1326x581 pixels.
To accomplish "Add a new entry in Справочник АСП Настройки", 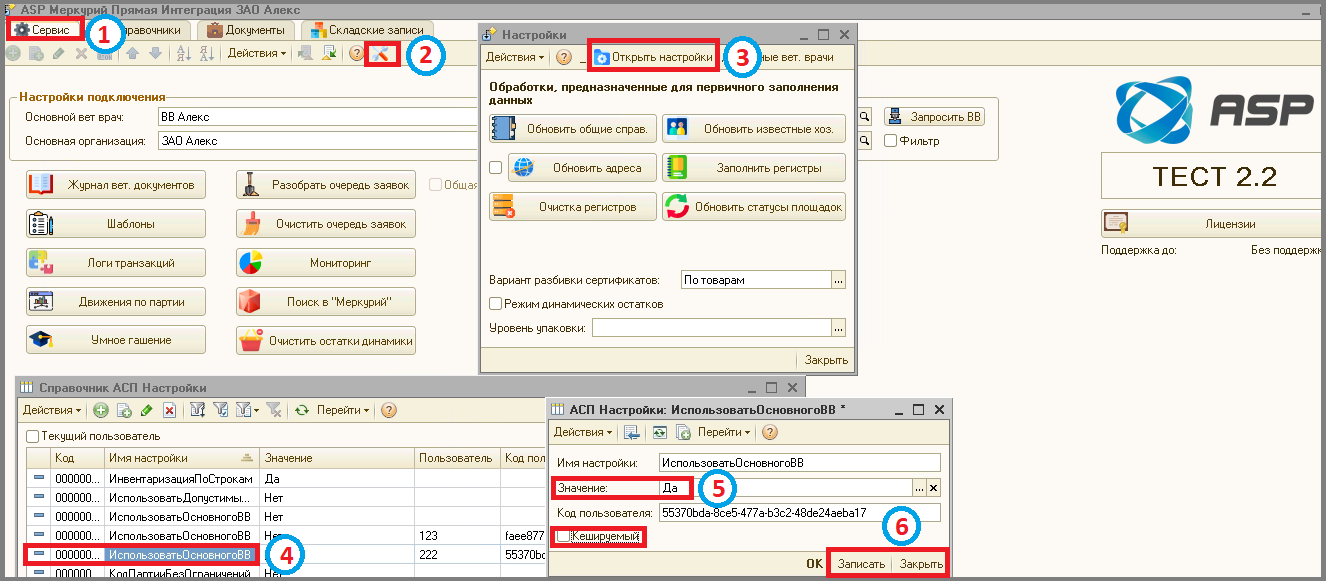I will pos(101,410).
